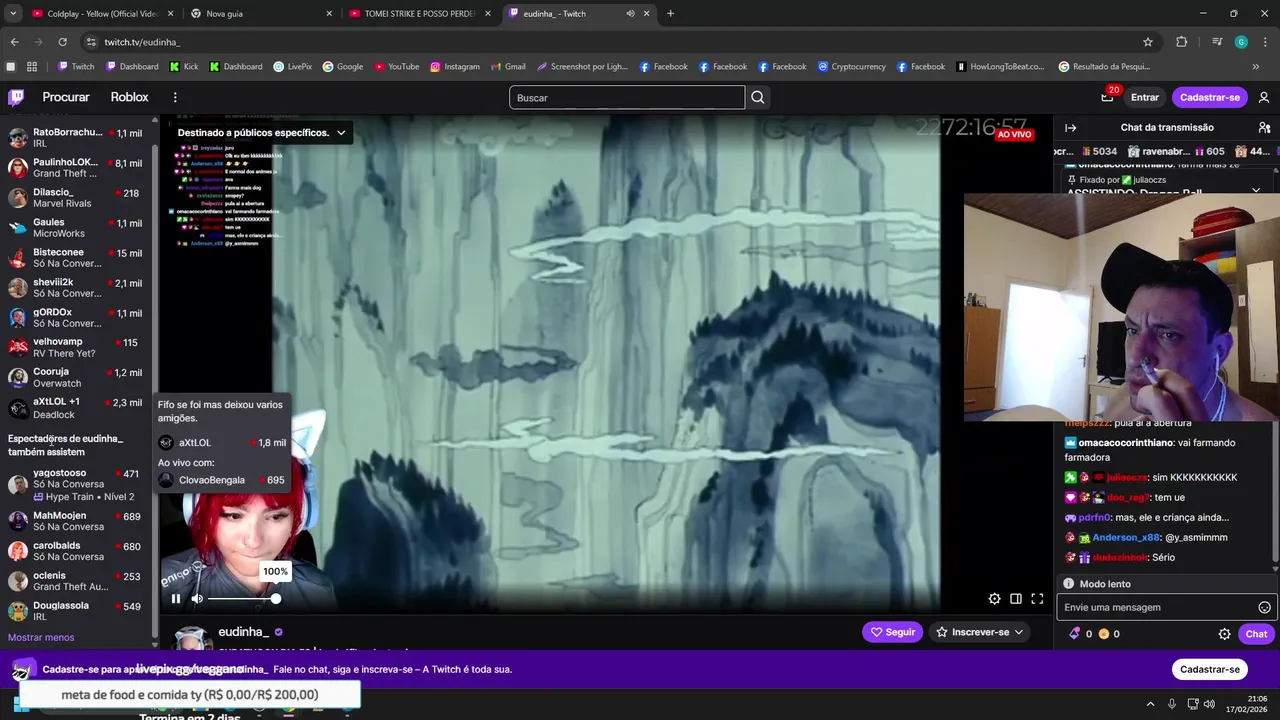This screenshot has width=1280, height=720.
Task: Click the search magnifier button
Action: pyautogui.click(x=758, y=97)
